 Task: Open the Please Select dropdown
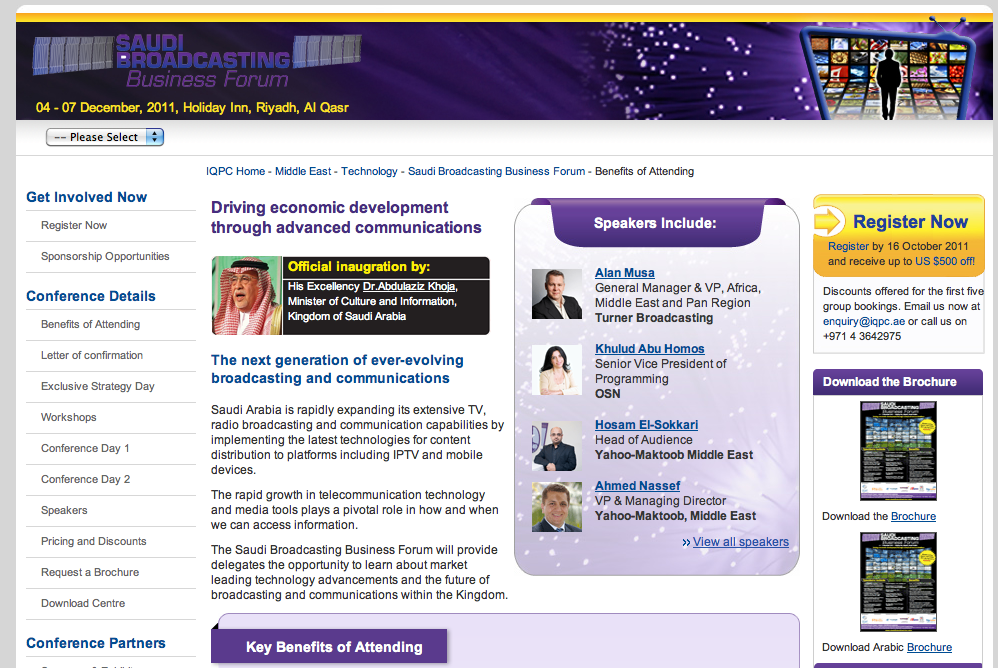(105, 137)
